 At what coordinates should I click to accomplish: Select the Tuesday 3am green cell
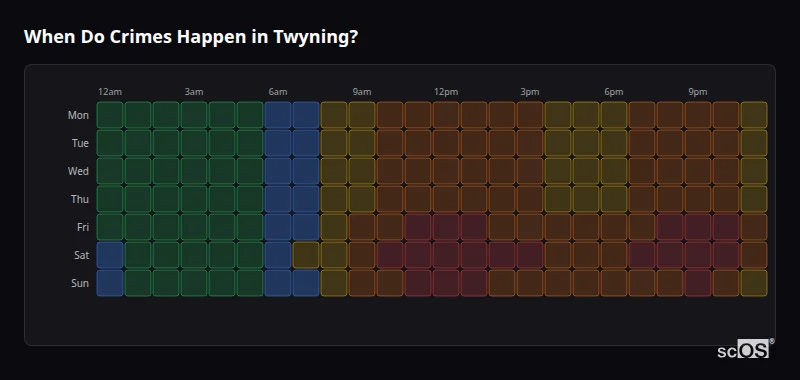pos(194,143)
